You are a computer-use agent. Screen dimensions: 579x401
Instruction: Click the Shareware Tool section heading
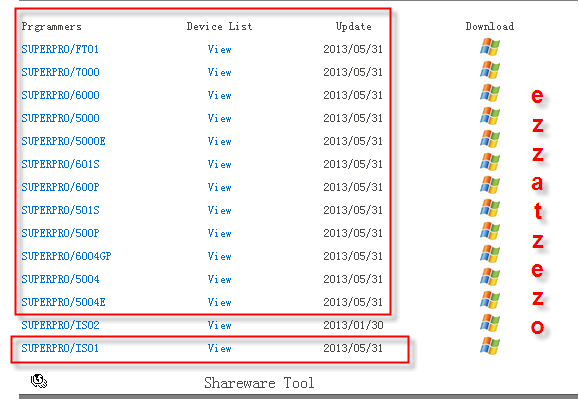click(259, 383)
